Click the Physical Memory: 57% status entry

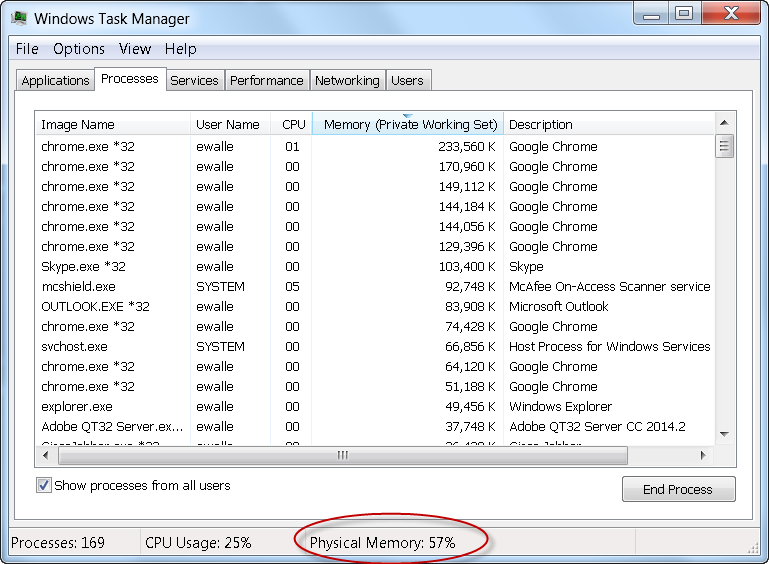[x=383, y=543]
